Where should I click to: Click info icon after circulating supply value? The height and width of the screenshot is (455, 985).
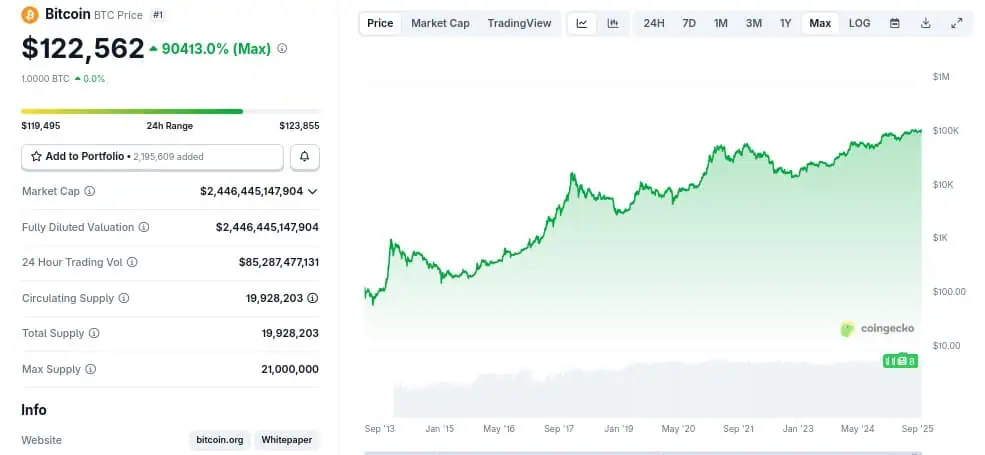313,298
